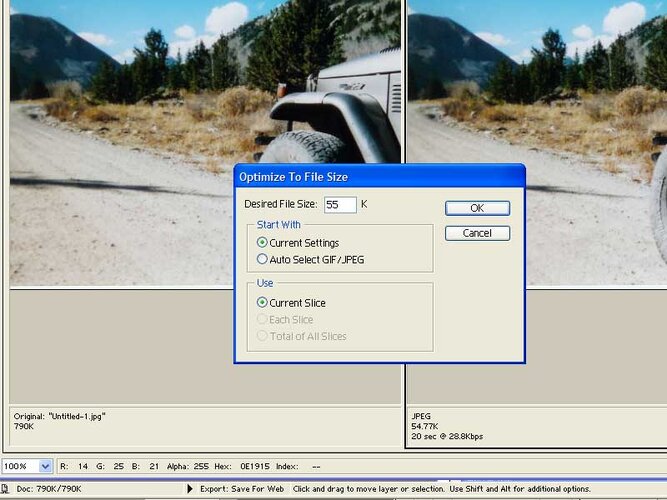Select the Current Slice radio button

pos(262,303)
